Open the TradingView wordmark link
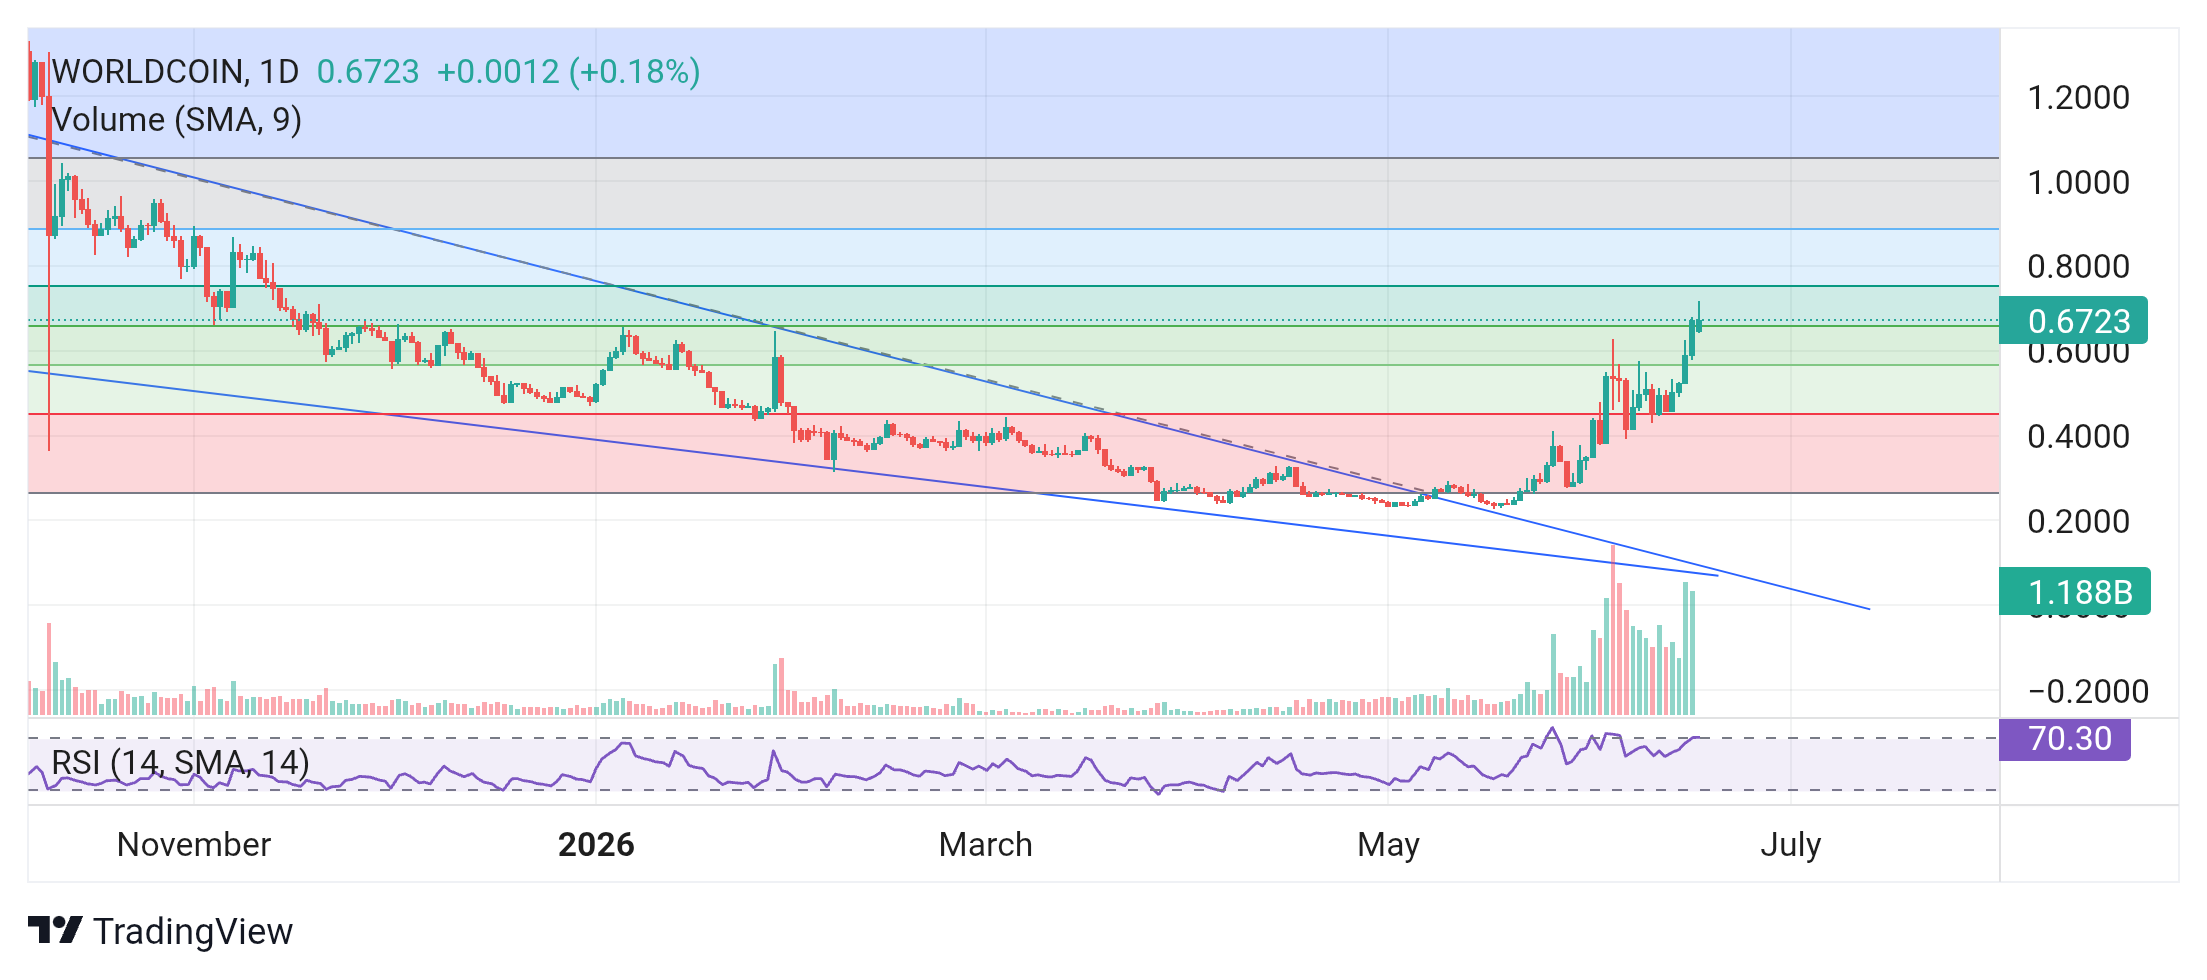Viewport: 2207px width, 980px height. 193,931
